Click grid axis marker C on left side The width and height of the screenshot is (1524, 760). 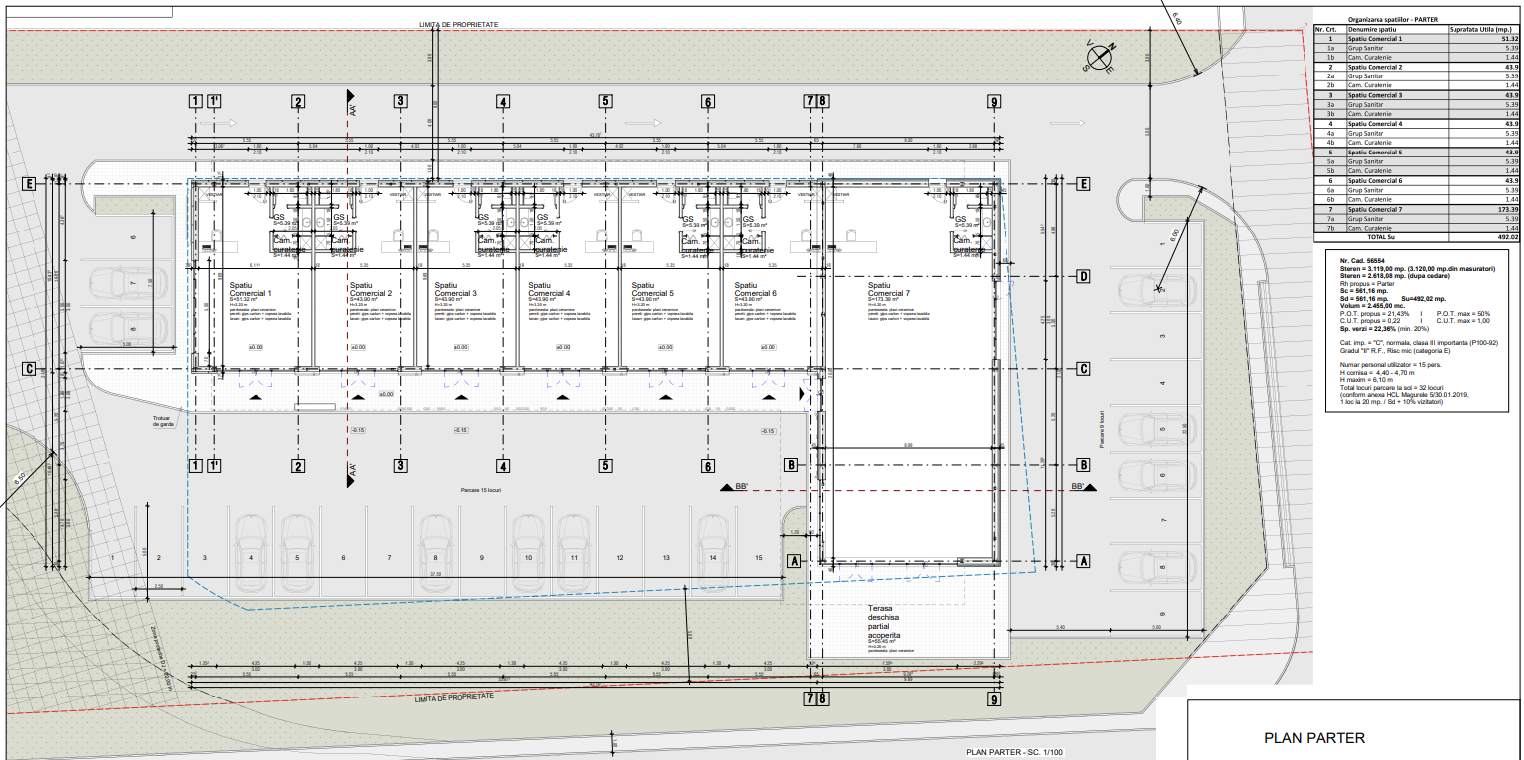(30, 369)
